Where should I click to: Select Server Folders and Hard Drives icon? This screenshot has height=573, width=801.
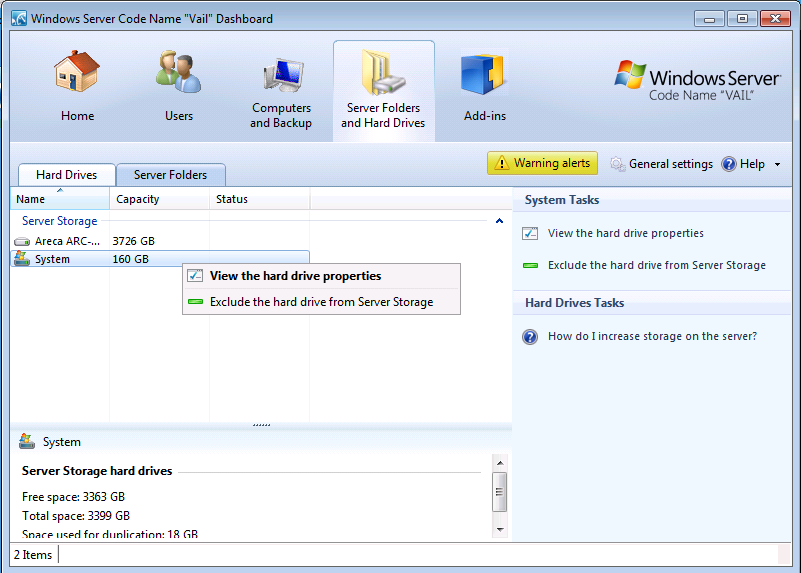point(383,73)
